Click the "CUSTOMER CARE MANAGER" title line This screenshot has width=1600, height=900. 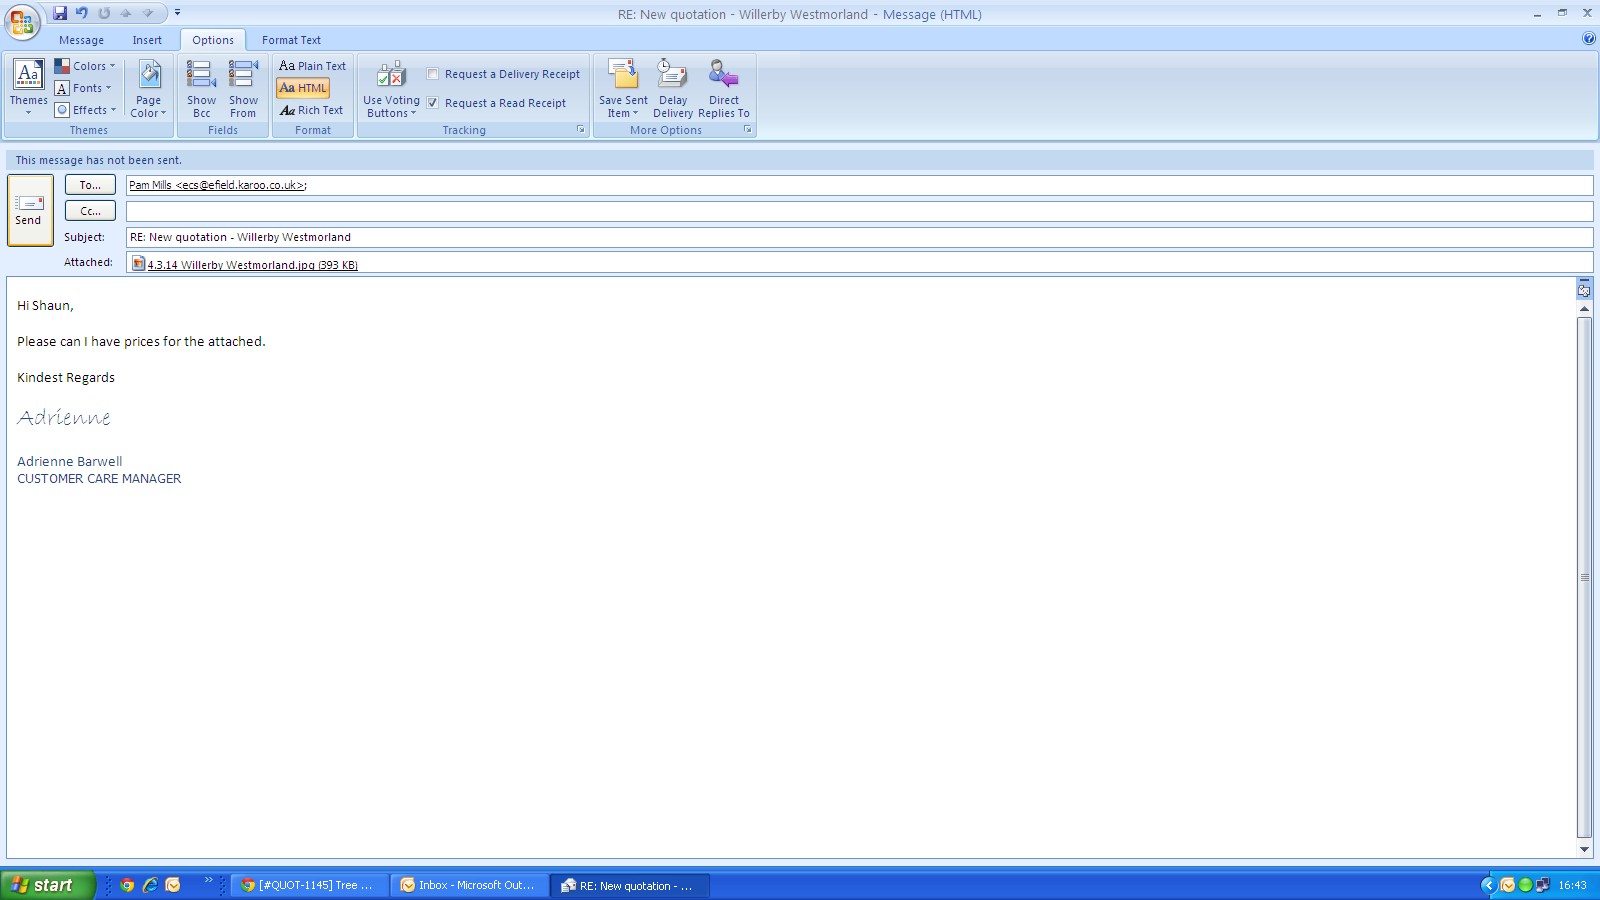click(99, 478)
